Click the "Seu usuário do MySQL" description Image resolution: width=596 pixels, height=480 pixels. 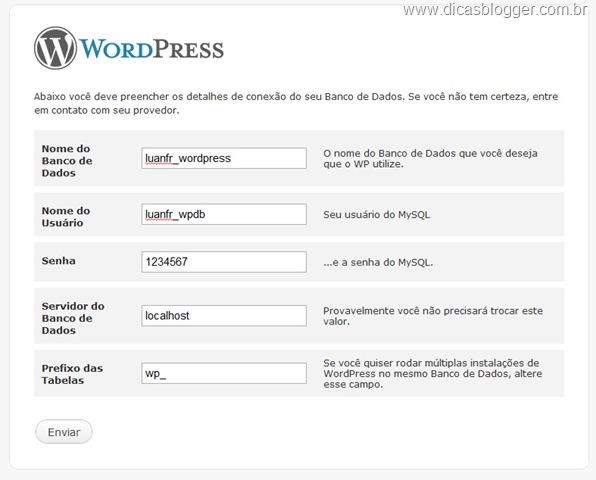tap(377, 215)
